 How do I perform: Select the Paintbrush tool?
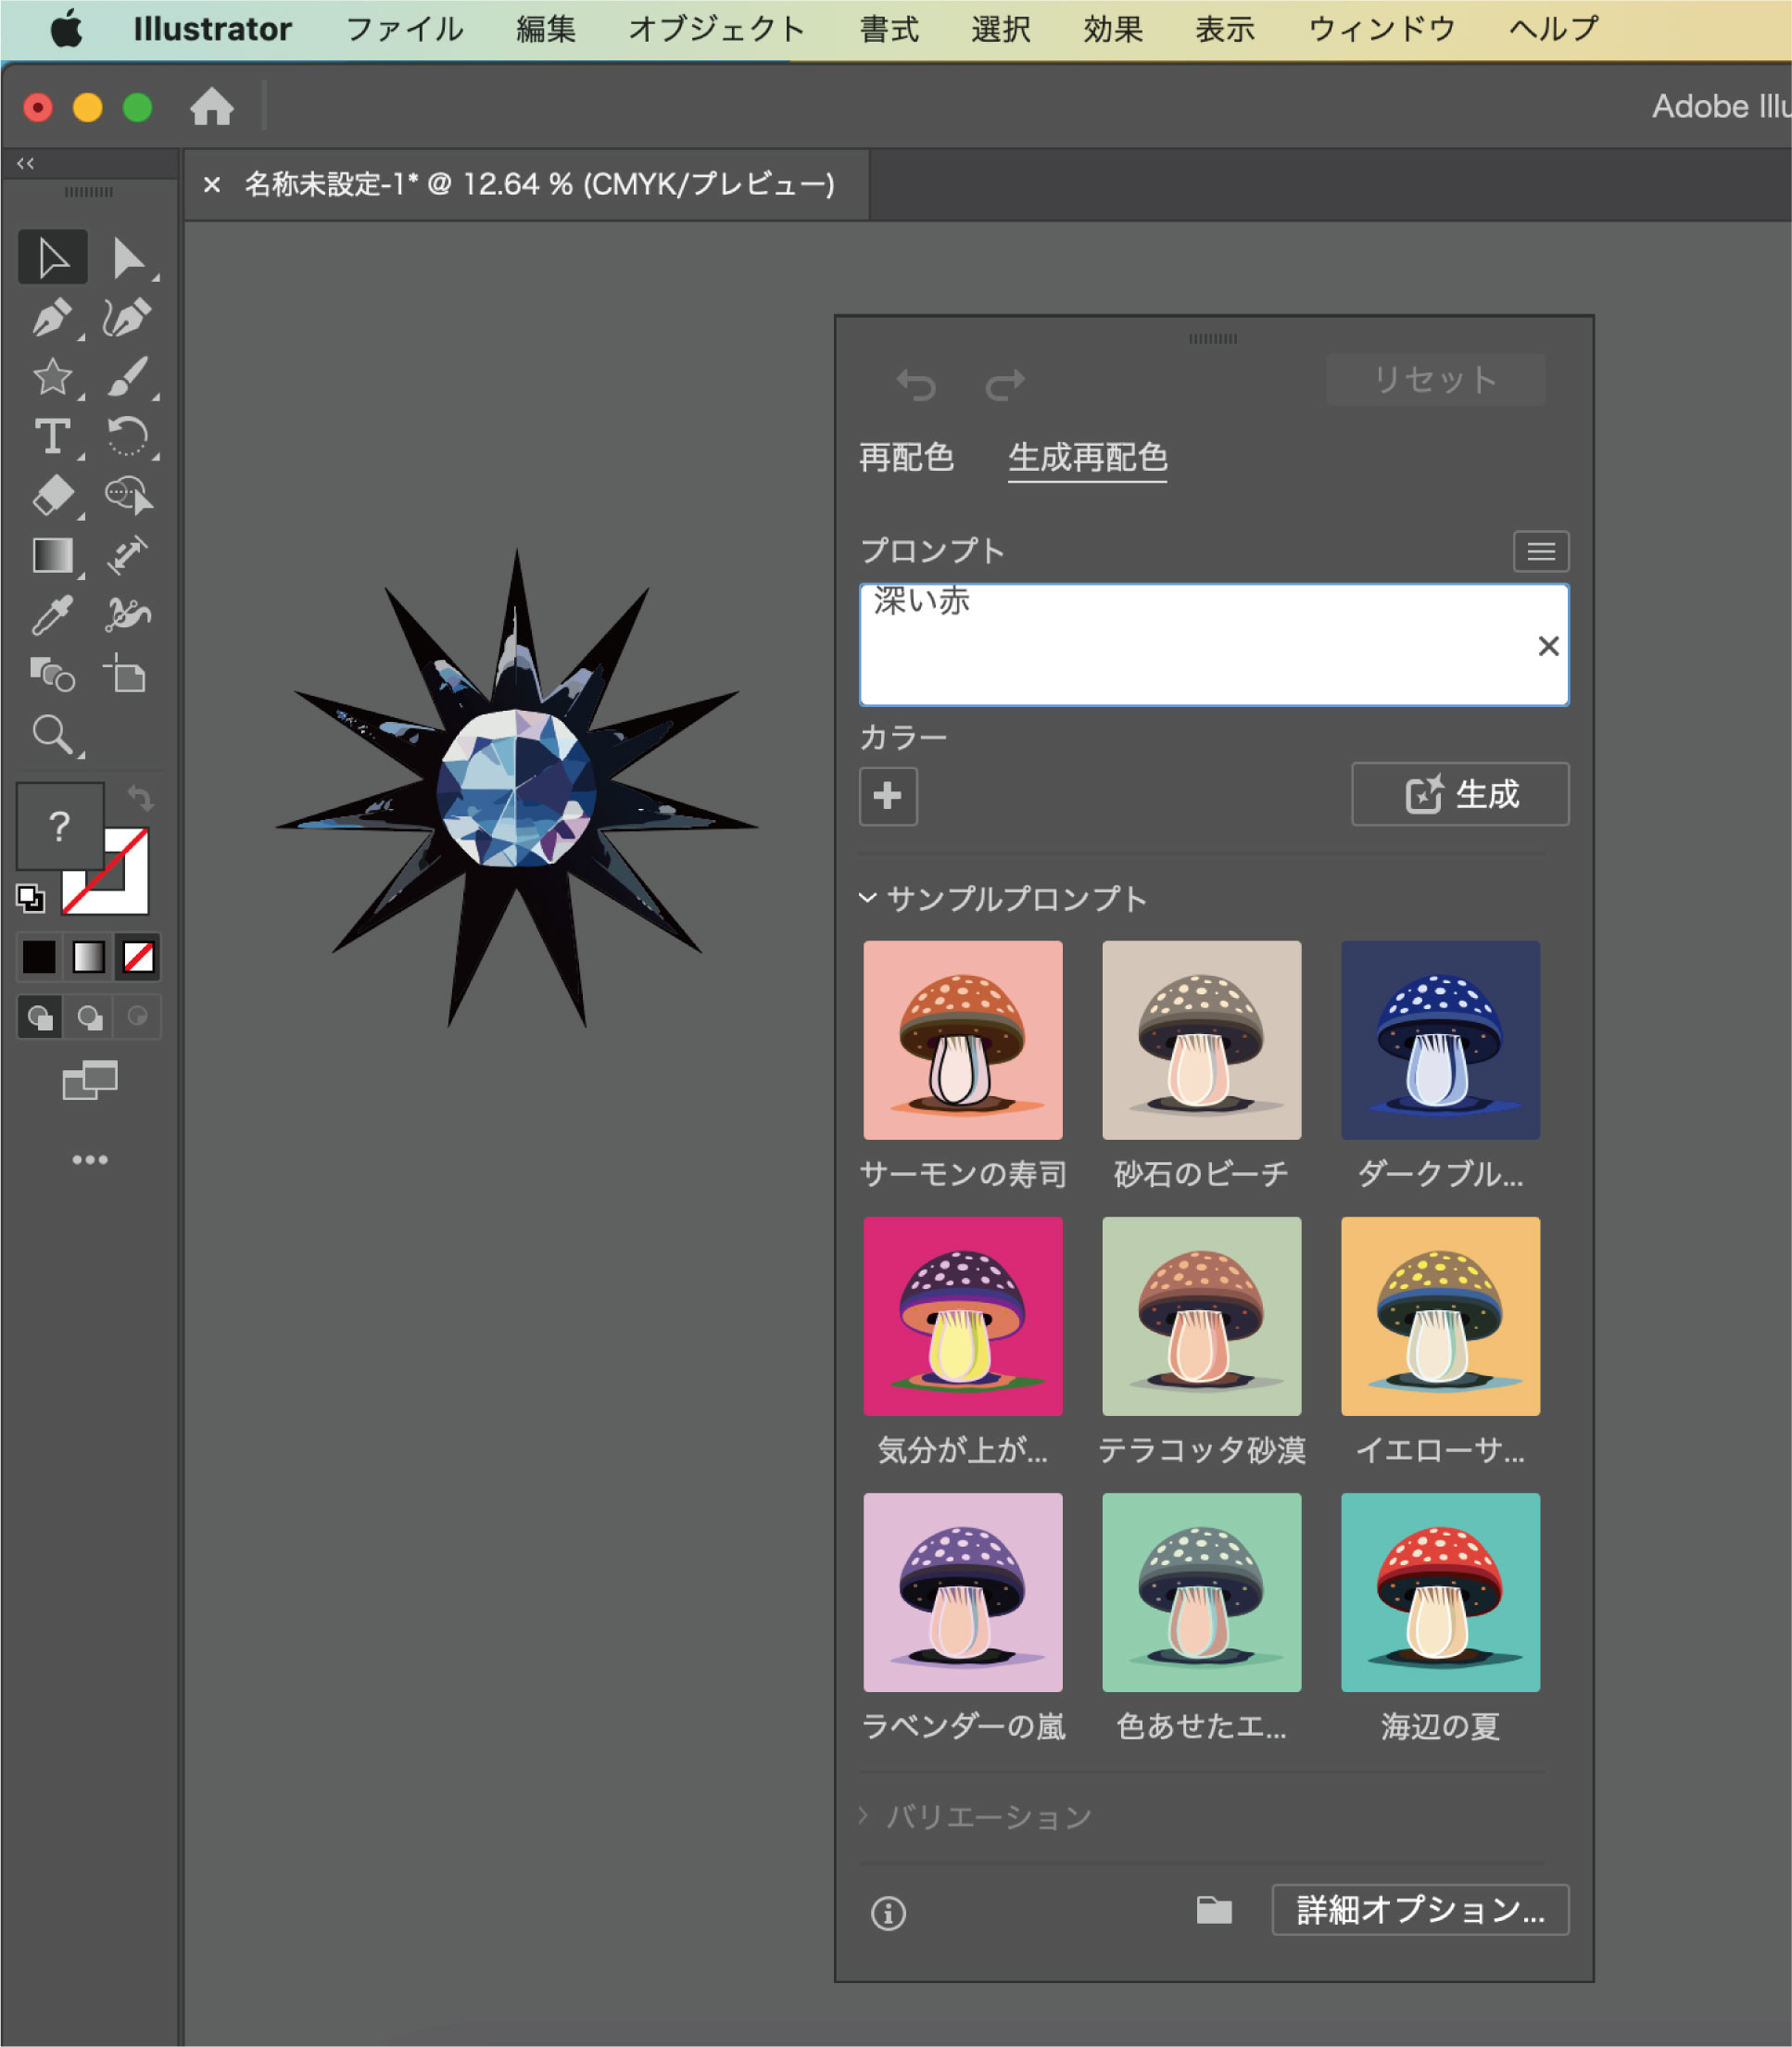pyautogui.click(x=128, y=377)
